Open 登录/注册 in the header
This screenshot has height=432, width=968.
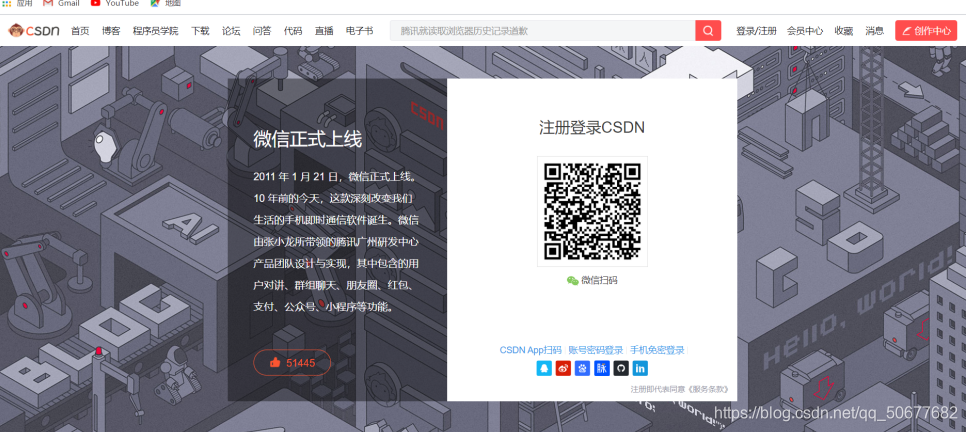[756, 31]
